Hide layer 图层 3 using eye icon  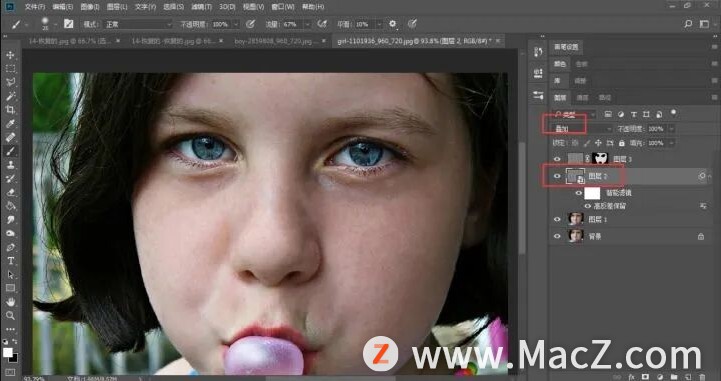[557, 159]
